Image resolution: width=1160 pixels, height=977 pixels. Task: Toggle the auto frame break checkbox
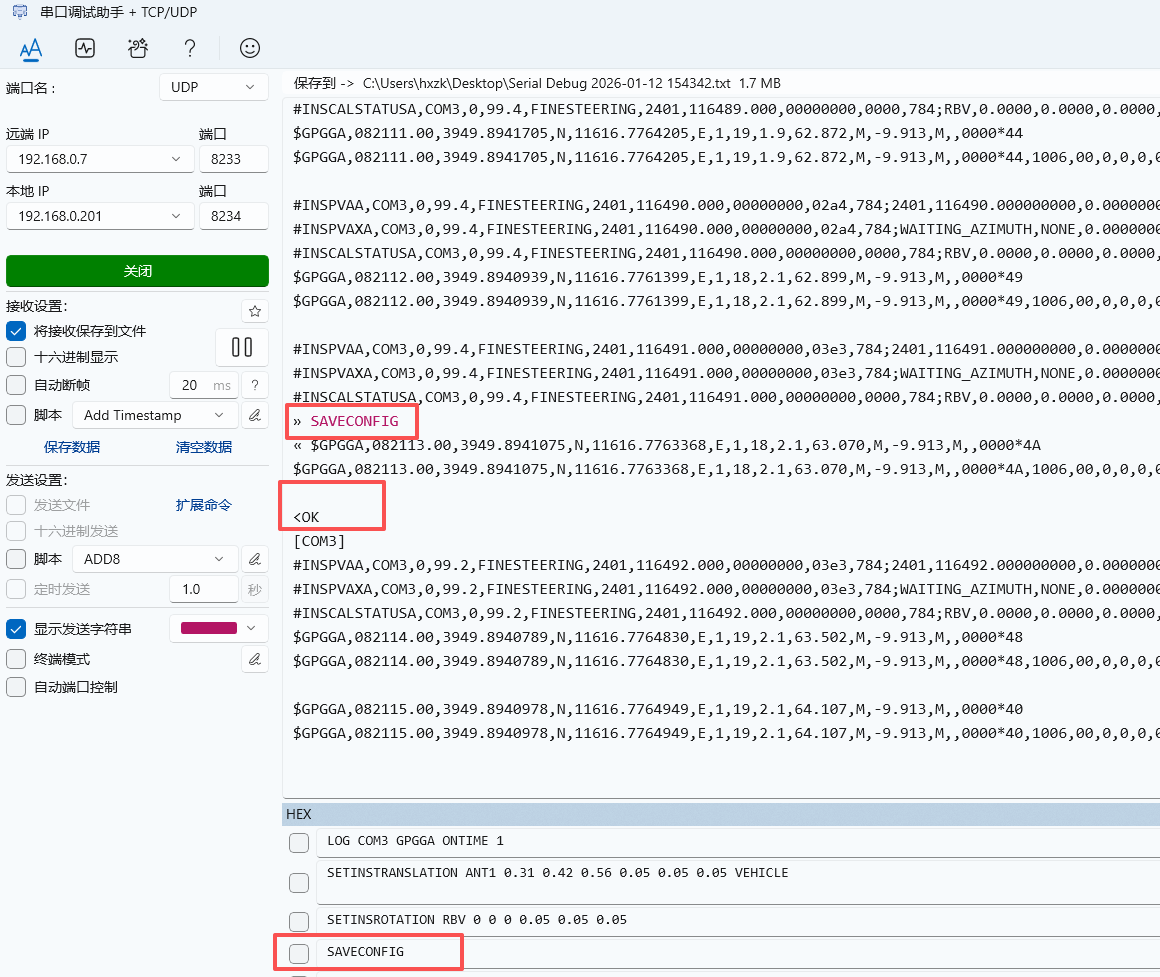[16, 385]
